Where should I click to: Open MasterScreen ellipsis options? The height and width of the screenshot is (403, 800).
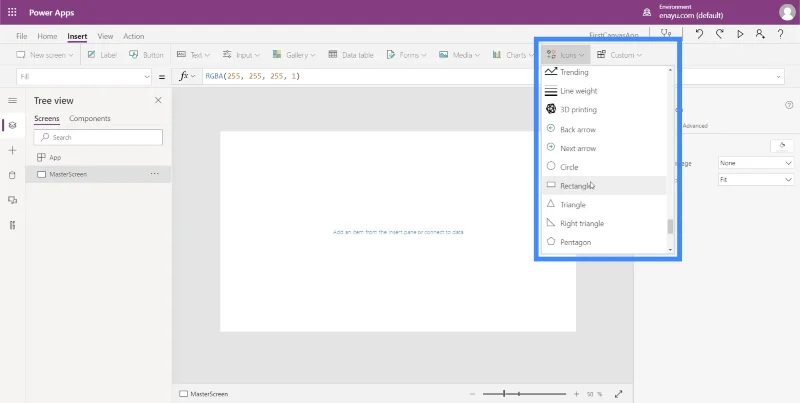pos(155,174)
